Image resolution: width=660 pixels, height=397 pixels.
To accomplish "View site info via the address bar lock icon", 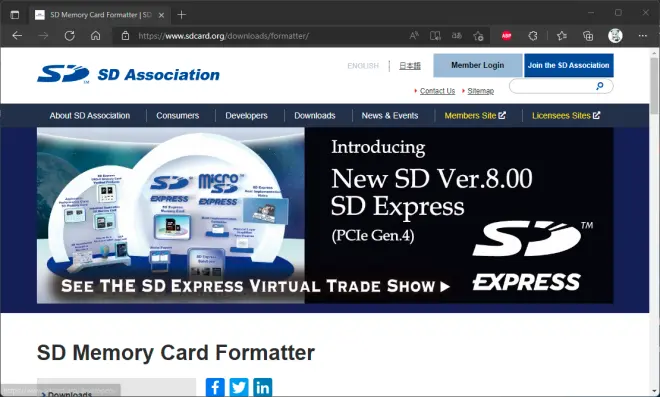I will pos(125,36).
